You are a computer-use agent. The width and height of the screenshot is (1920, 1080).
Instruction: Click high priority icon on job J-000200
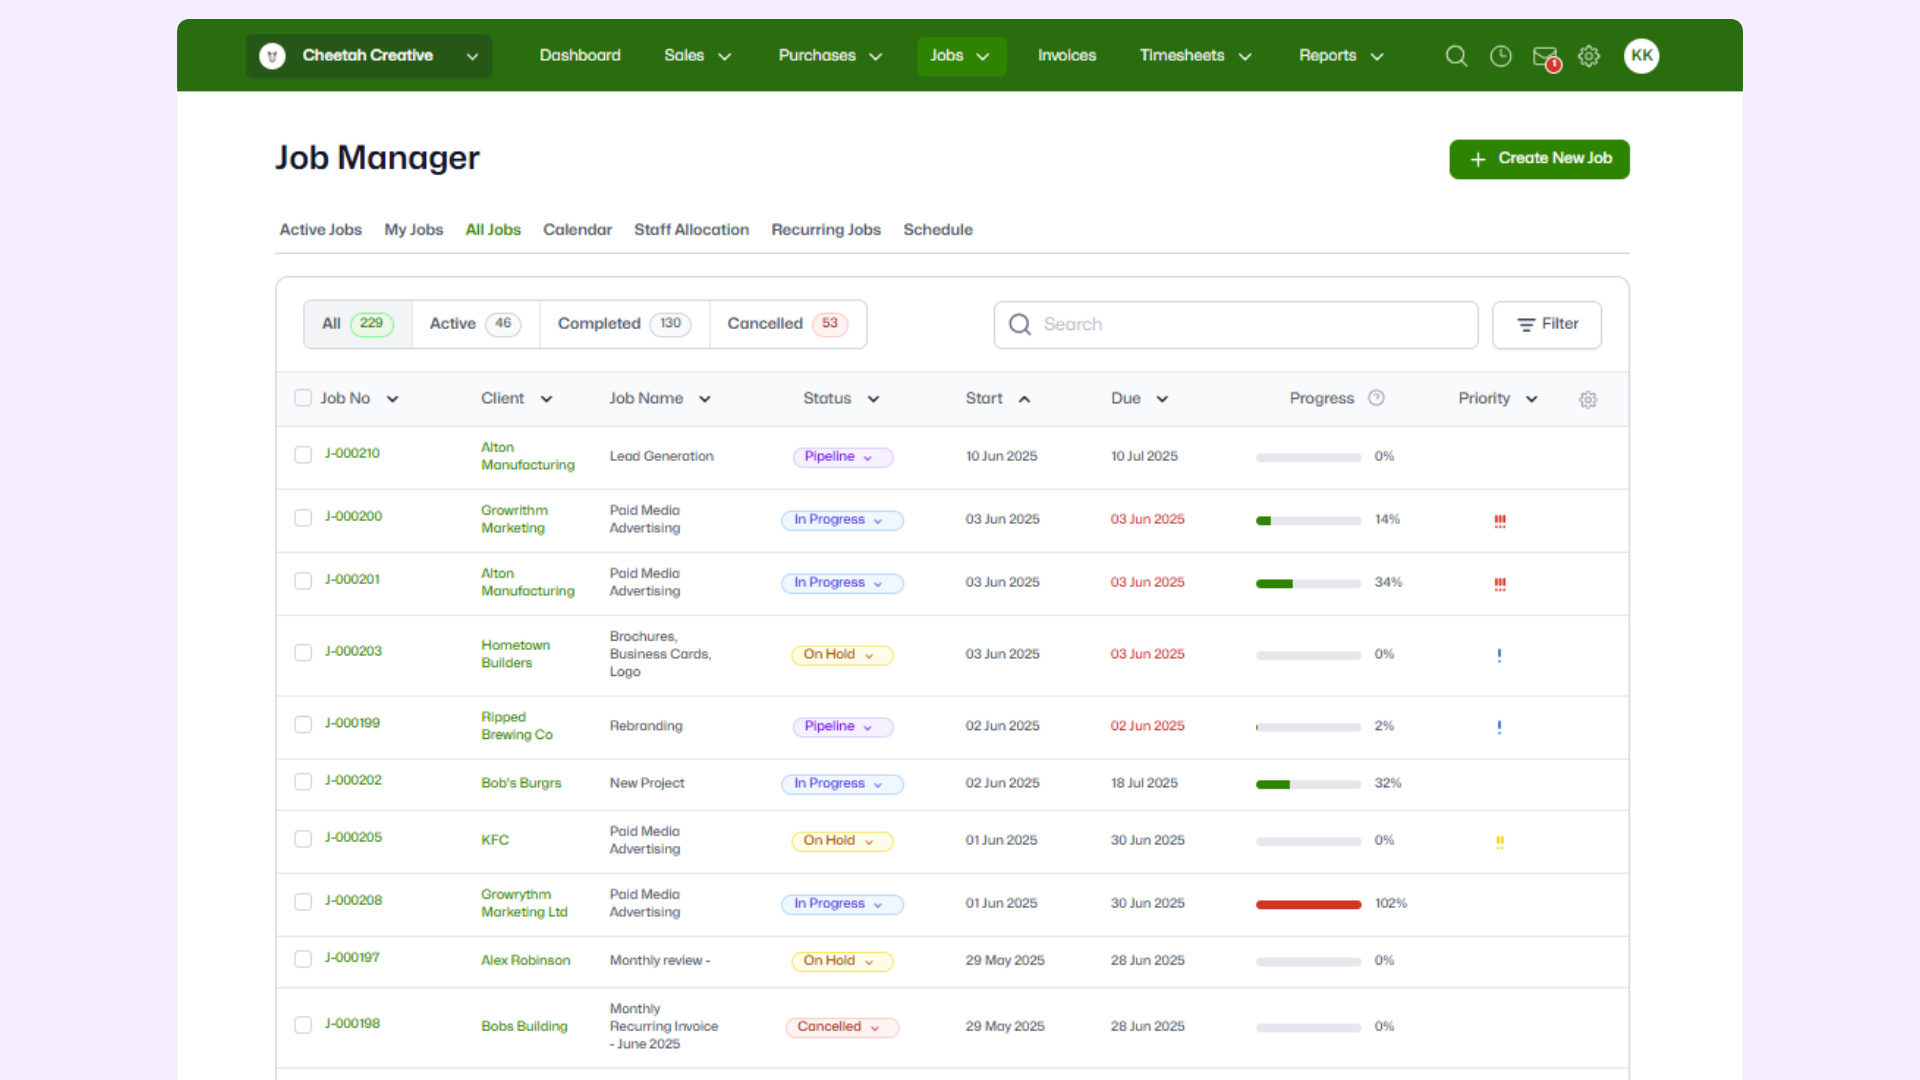tap(1500, 521)
